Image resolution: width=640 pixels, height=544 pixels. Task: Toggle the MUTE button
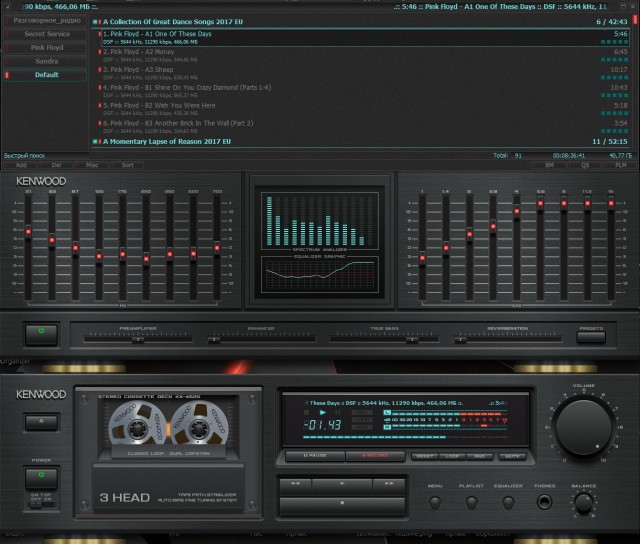[512, 456]
